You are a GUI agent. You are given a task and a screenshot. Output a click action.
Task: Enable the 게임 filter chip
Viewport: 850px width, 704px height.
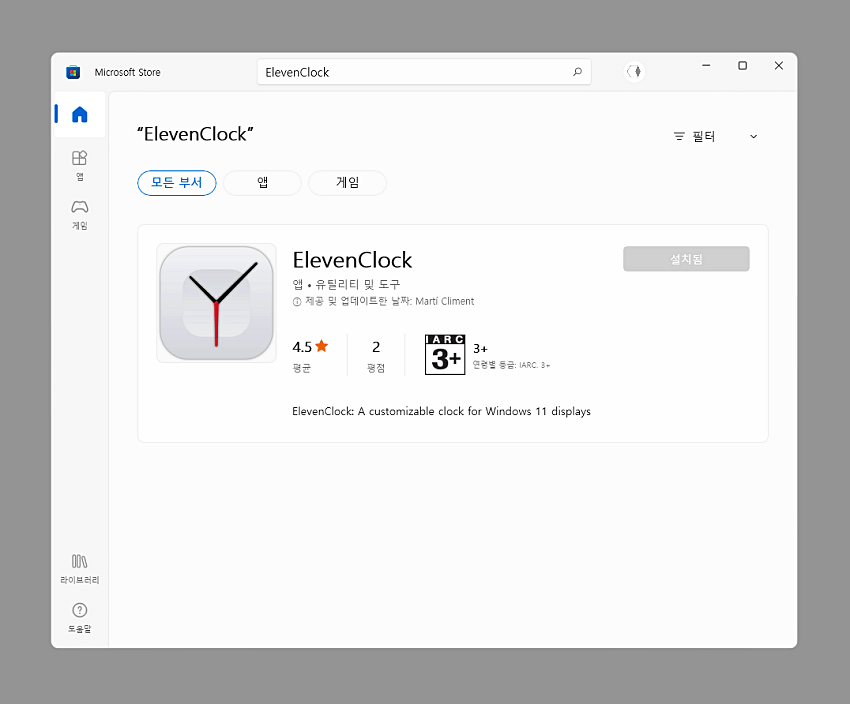click(347, 183)
